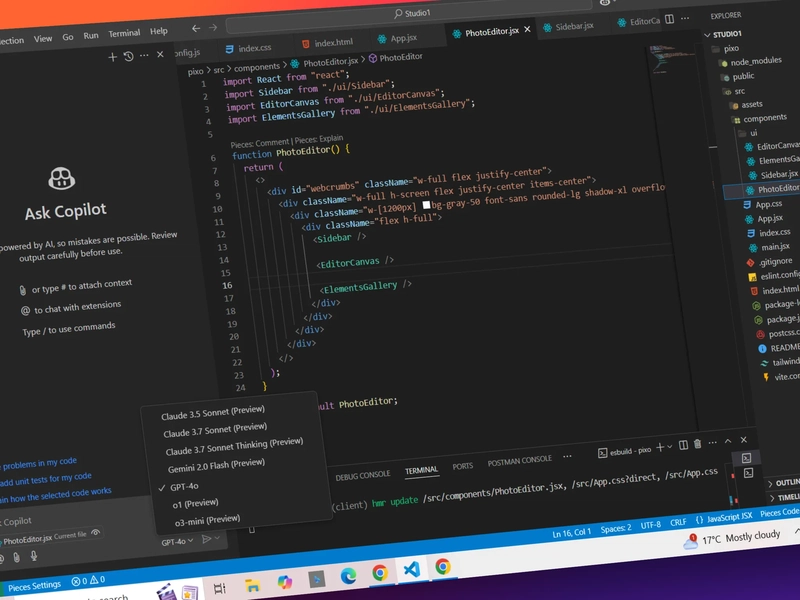This screenshot has width=800, height=600.
Task: Open Copilot chat history clock icon
Action: [x=129, y=57]
